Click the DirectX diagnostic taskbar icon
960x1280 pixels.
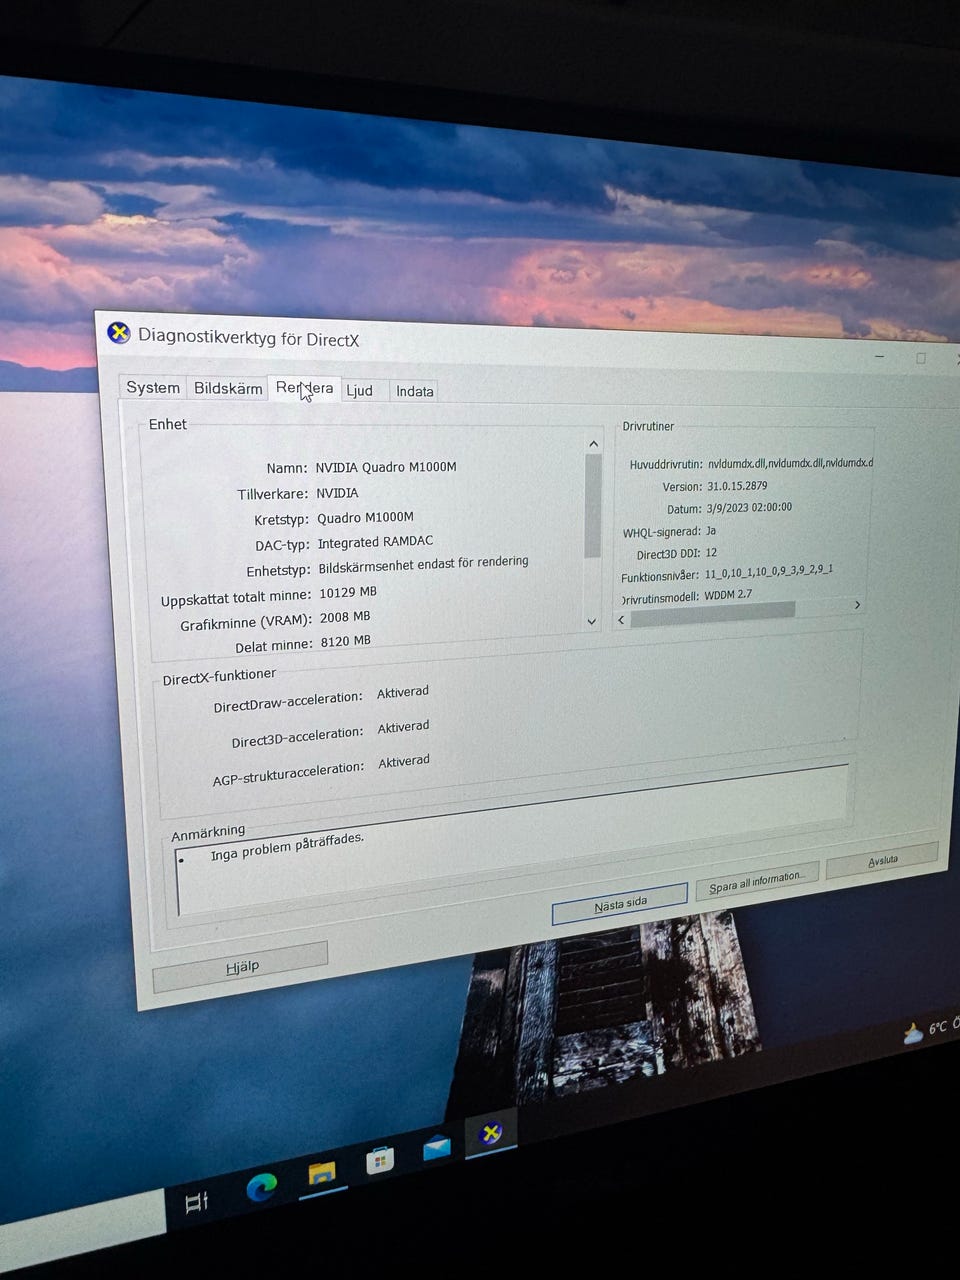pos(490,1133)
